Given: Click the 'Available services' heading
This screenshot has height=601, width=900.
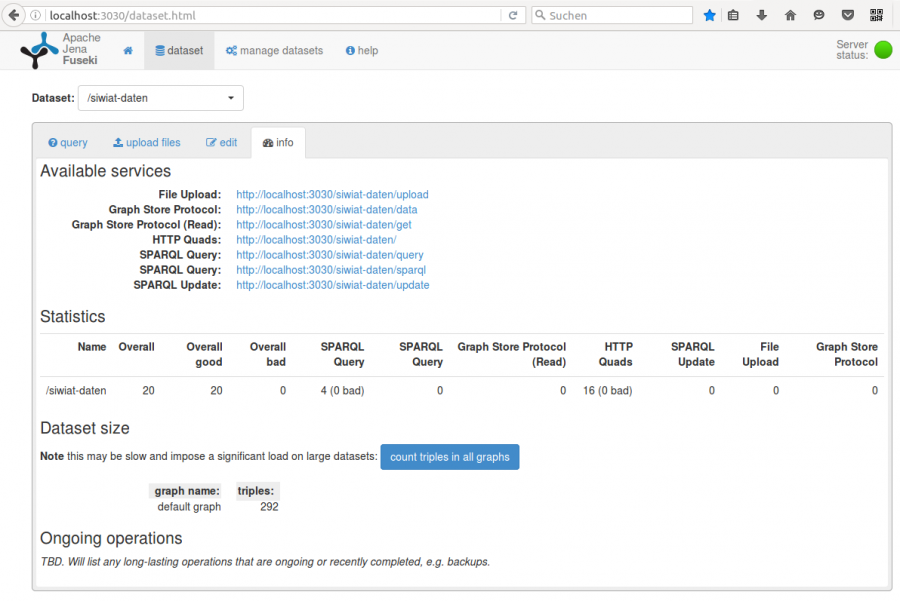Looking at the screenshot, I should 106,171.
